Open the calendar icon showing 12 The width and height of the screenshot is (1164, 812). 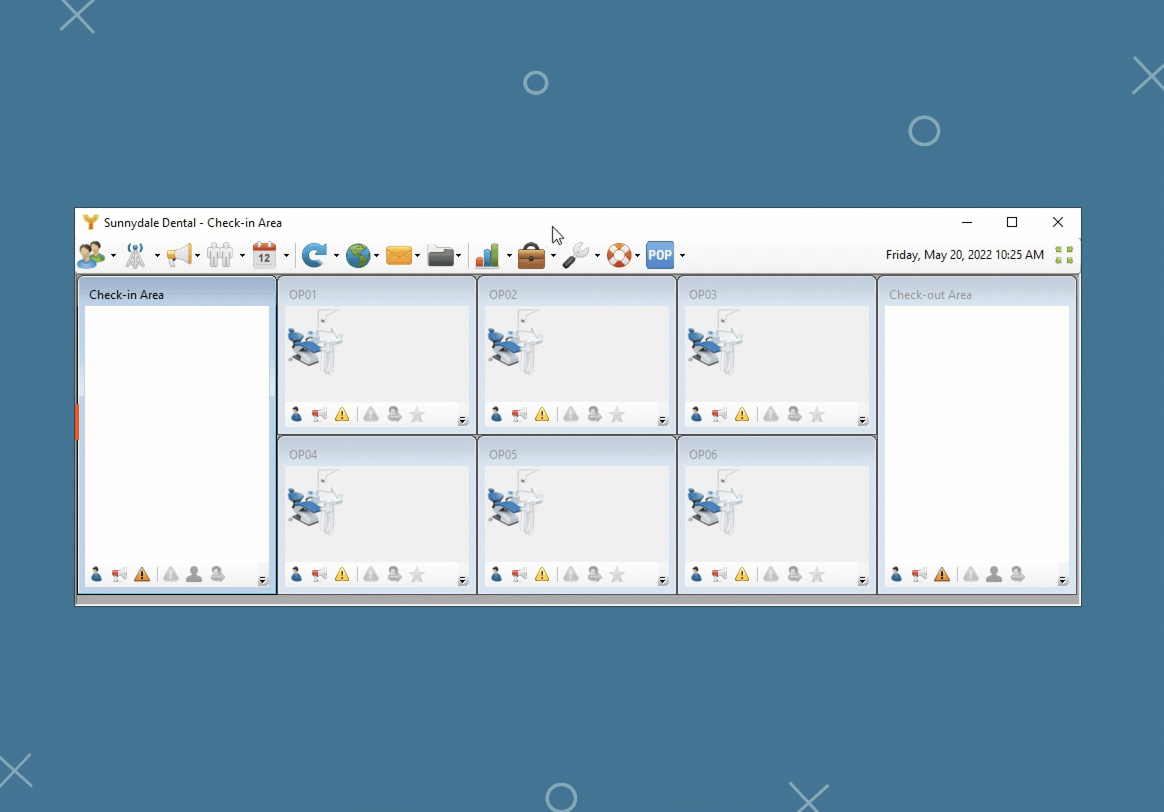click(x=264, y=255)
